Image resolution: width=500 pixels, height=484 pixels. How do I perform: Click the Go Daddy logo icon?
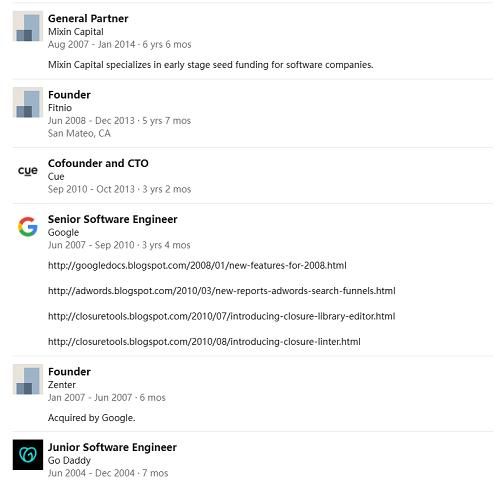[x=28, y=455]
